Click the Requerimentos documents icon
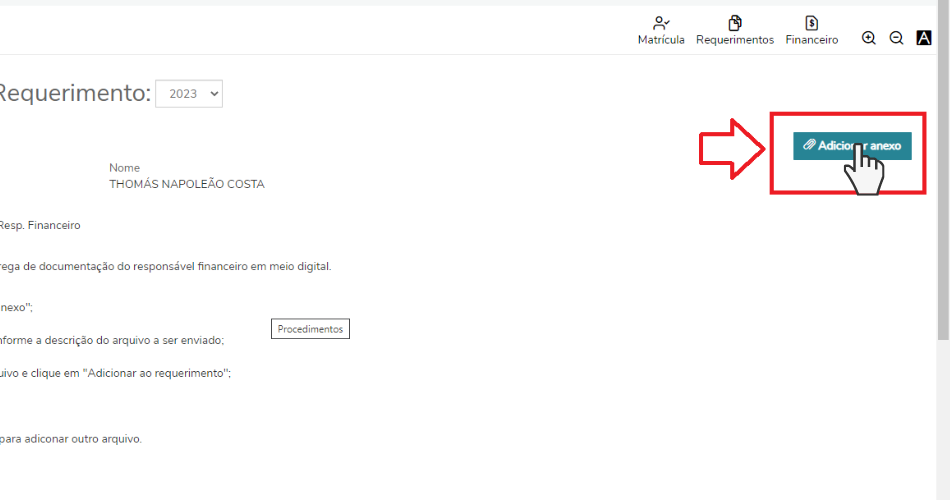 click(735, 23)
